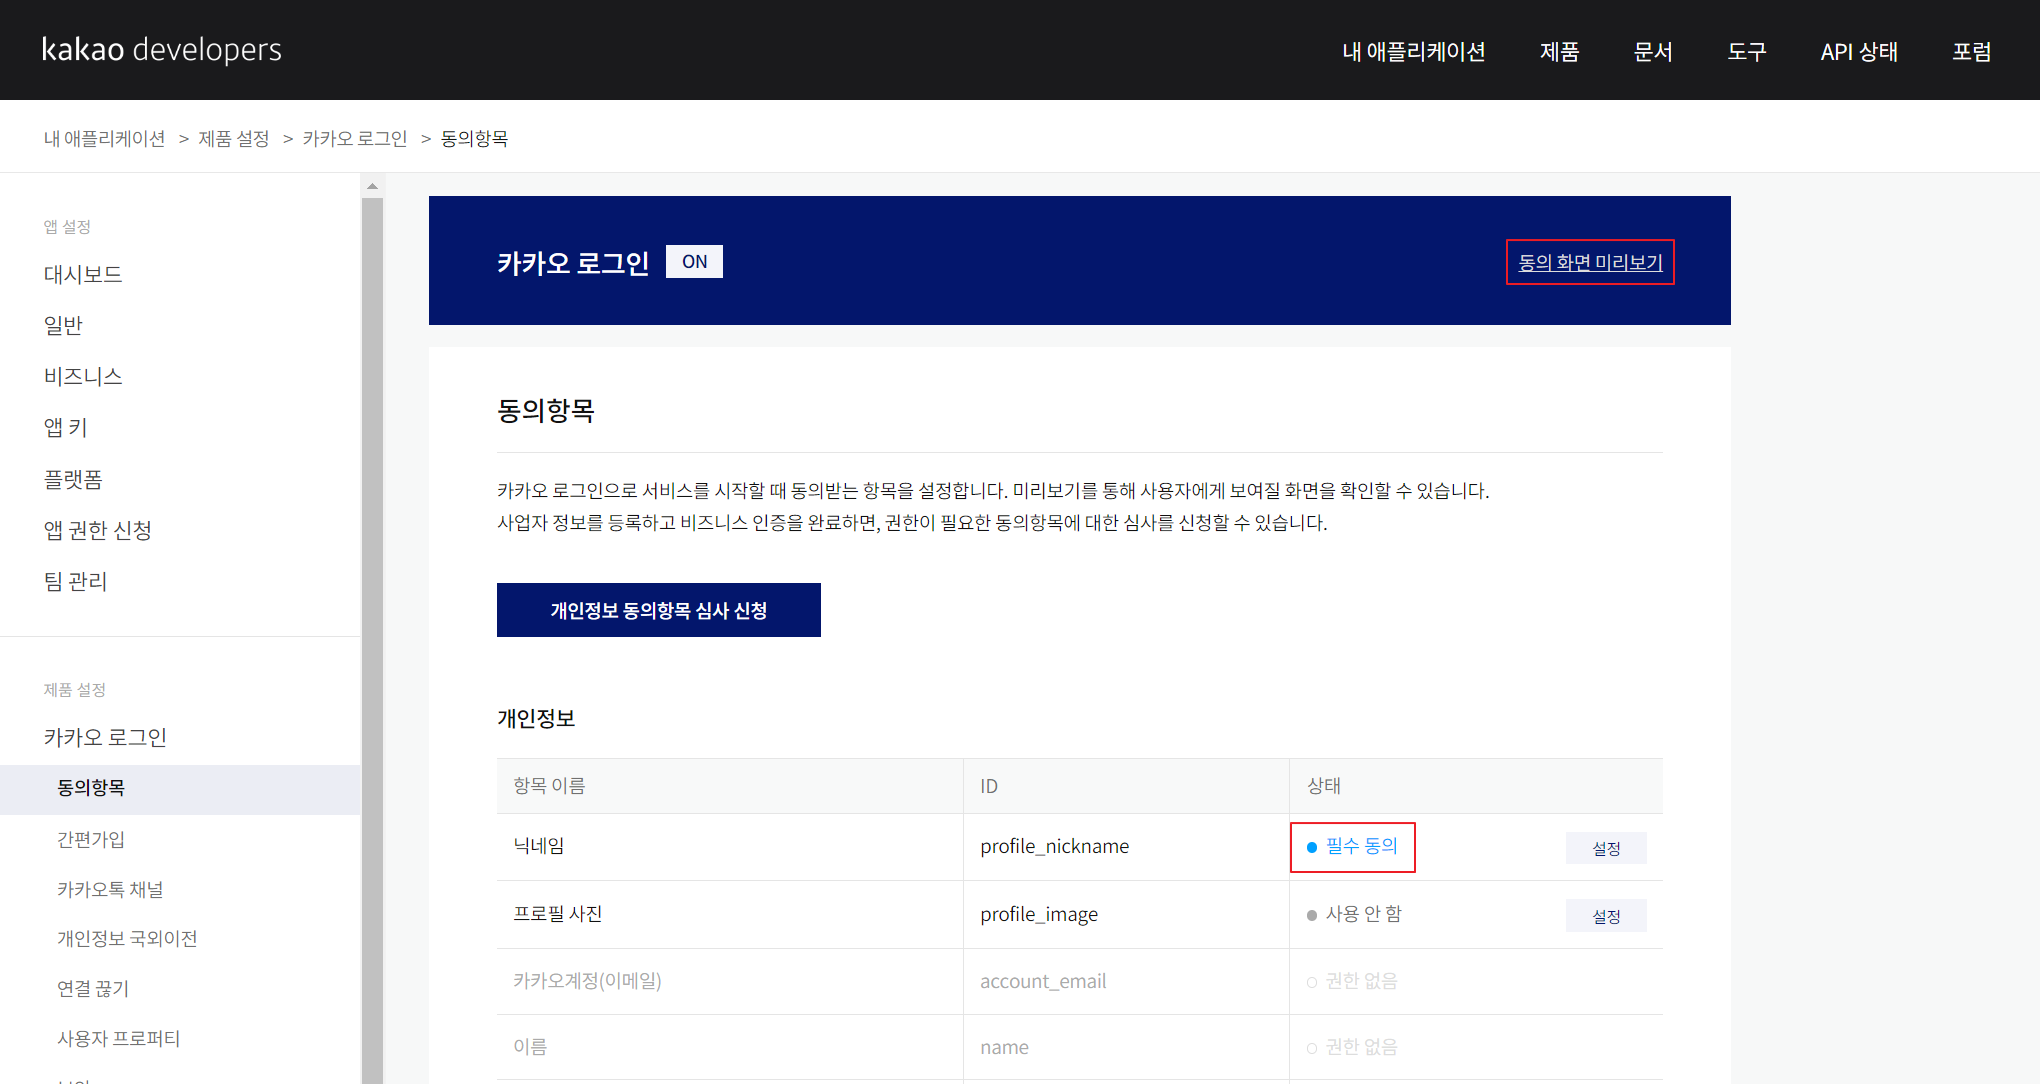Open 대시보드 in sidebar
Image resolution: width=2040 pixels, height=1084 pixels.
click(83, 274)
